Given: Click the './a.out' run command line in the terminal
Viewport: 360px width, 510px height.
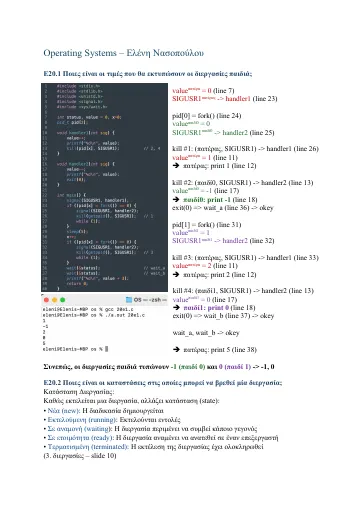Looking at the screenshot, I should [93, 315].
